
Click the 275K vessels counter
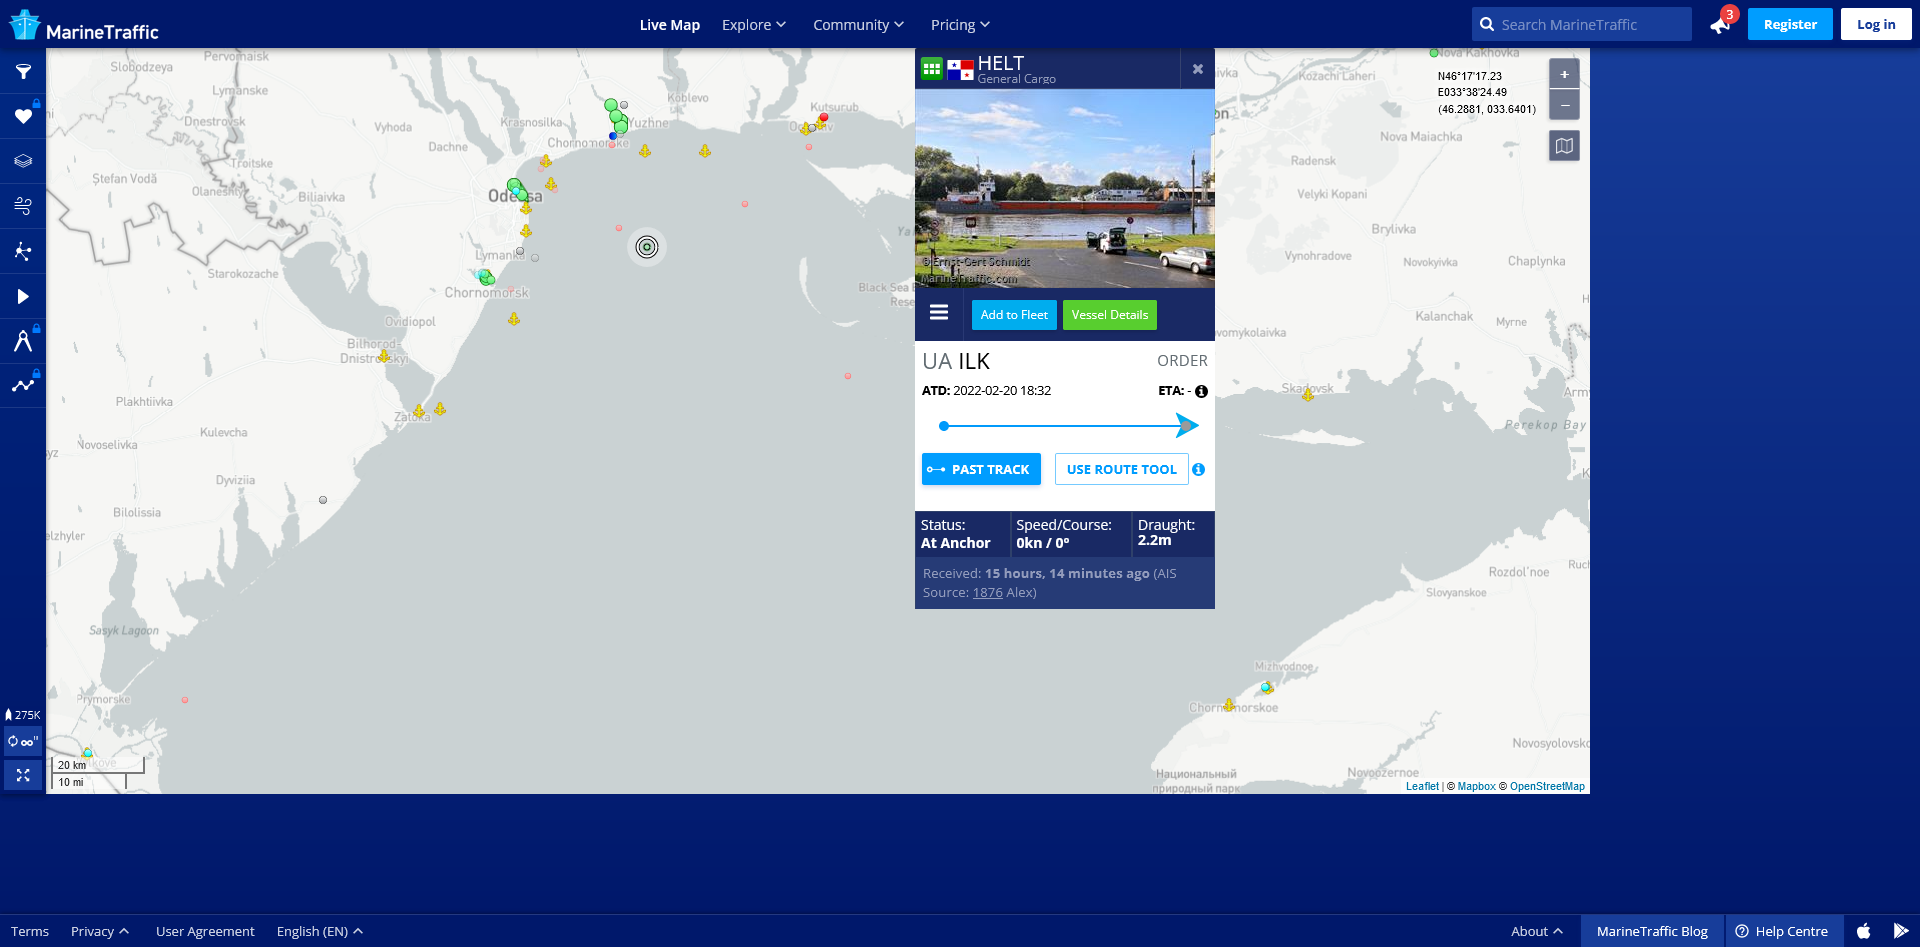tap(23, 715)
